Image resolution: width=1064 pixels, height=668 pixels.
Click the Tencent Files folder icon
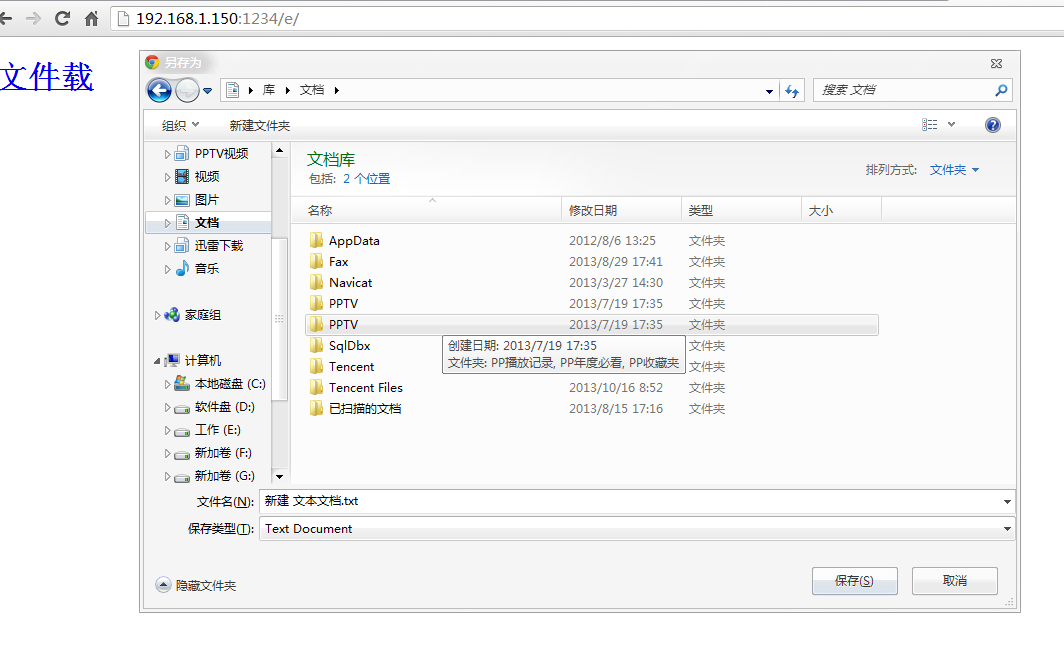[316, 388]
